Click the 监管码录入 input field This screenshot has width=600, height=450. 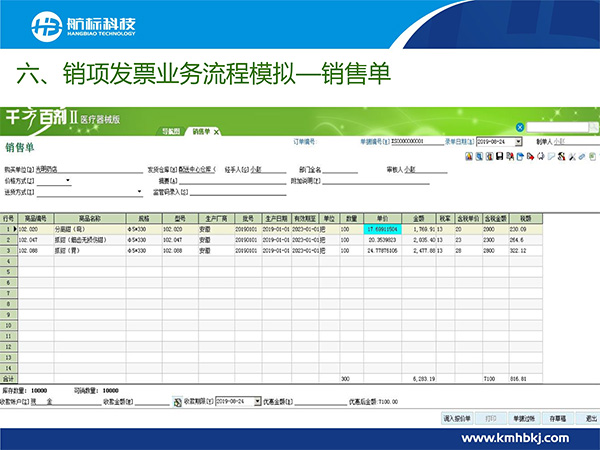click(x=238, y=192)
